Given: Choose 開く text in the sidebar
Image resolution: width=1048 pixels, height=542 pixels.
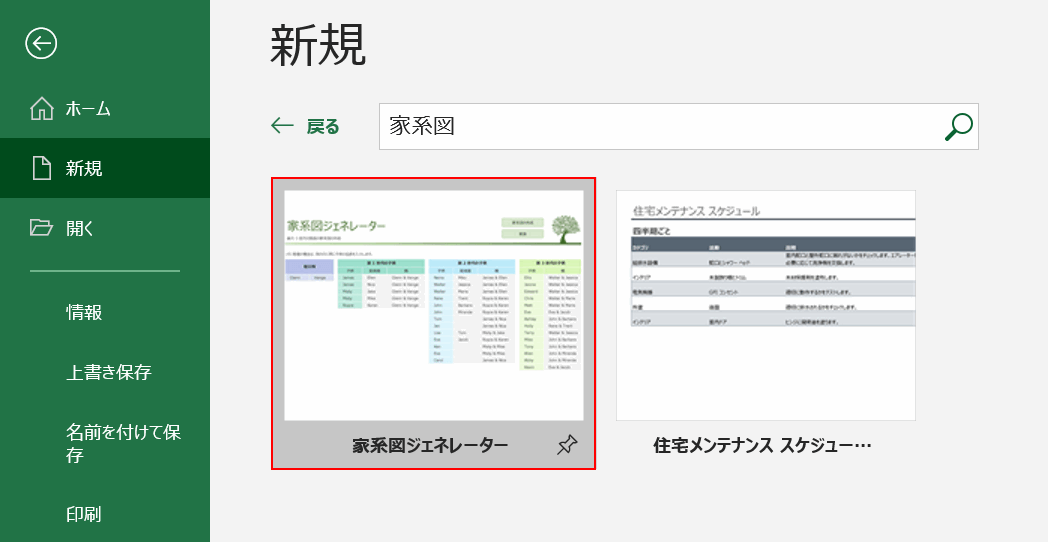Looking at the screenshot, I should pos(80,228).
